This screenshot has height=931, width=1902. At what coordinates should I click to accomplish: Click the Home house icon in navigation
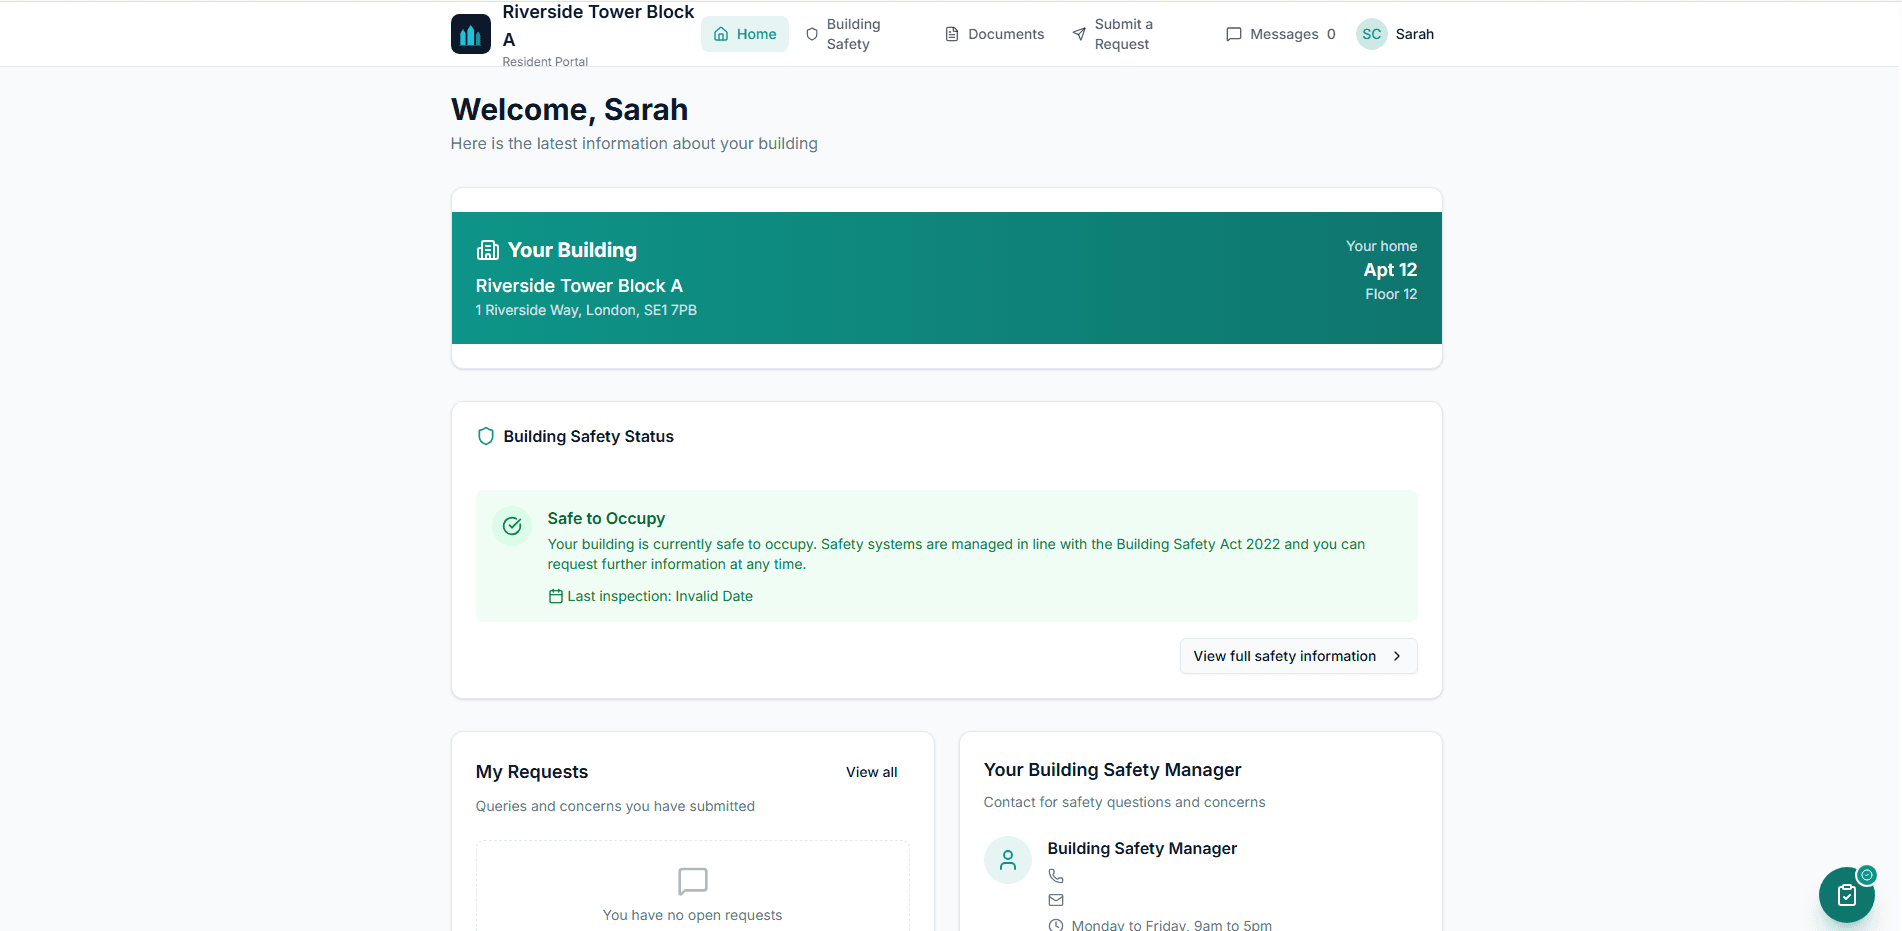pos(721,34)
